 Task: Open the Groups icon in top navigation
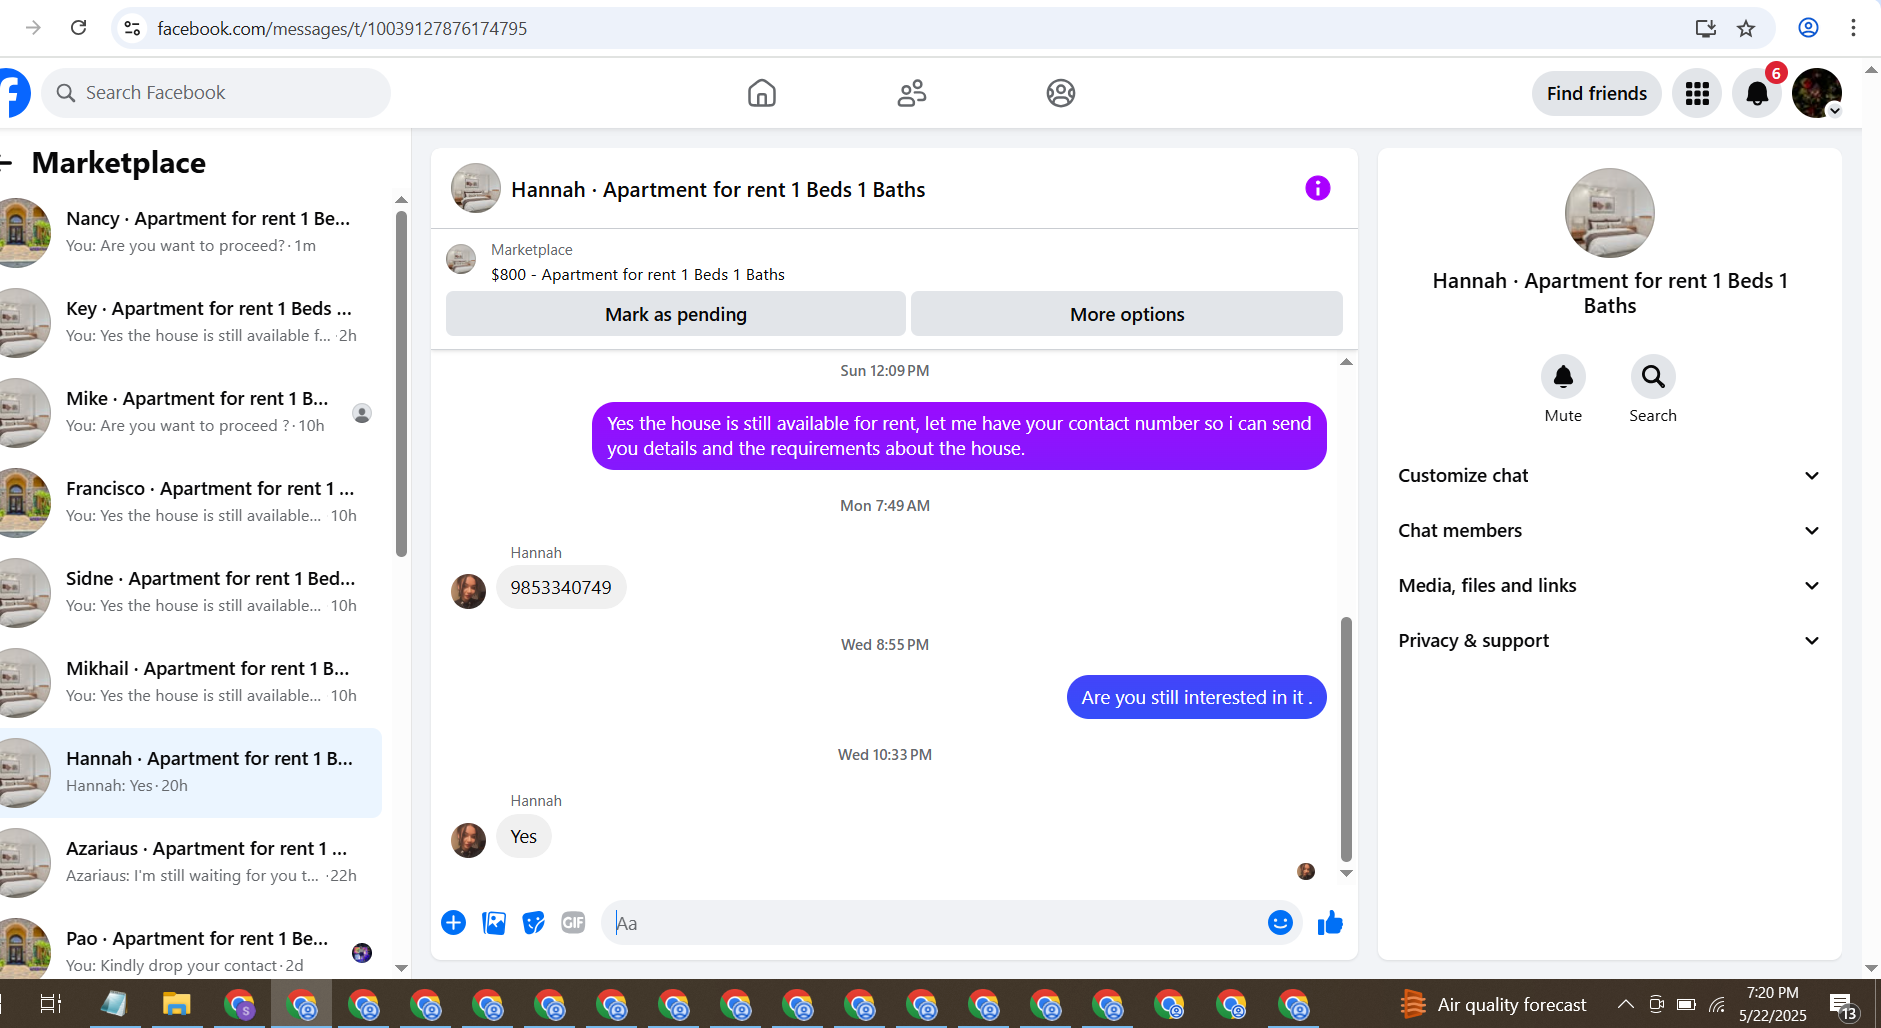[x=1061, y=93]
